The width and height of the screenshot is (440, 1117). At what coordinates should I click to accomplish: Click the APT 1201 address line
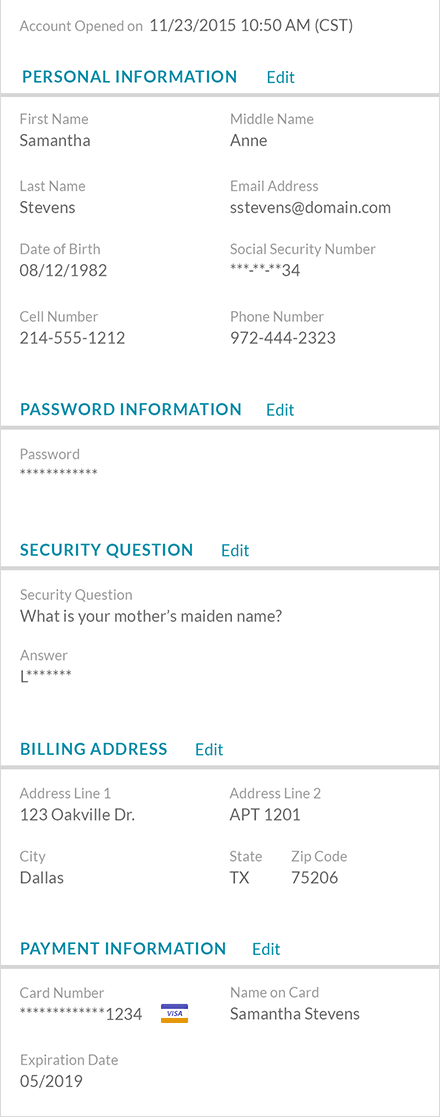(265, 815)
